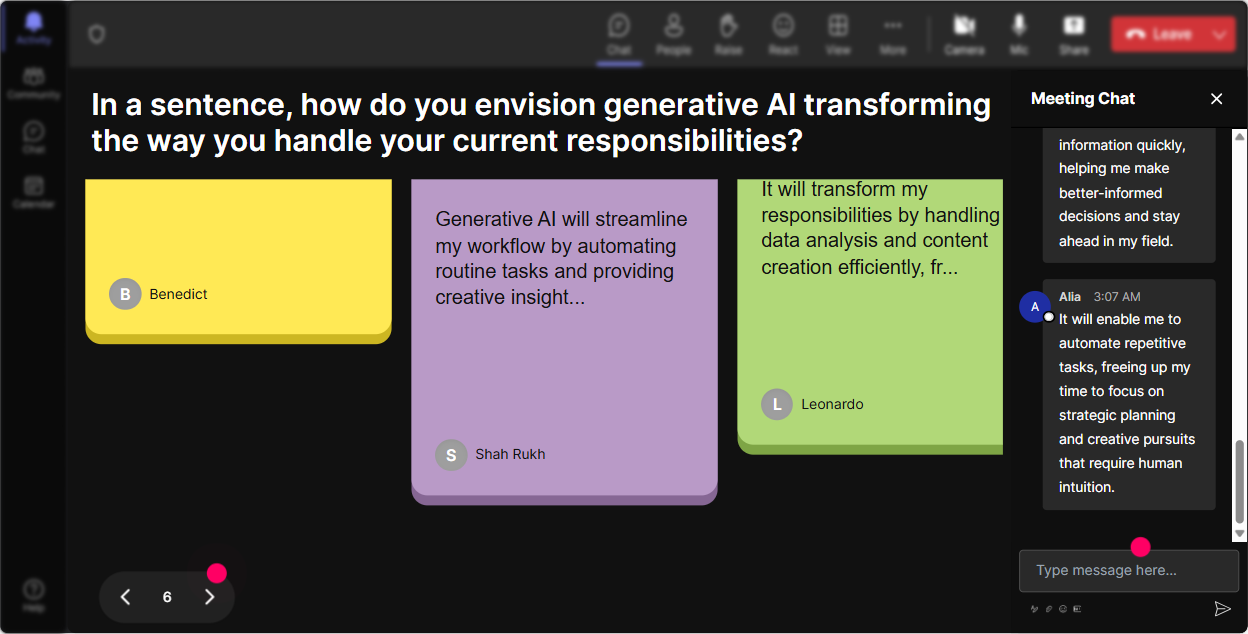Click the generative AI question heading
1248x634 pixels.
(541, 122)
